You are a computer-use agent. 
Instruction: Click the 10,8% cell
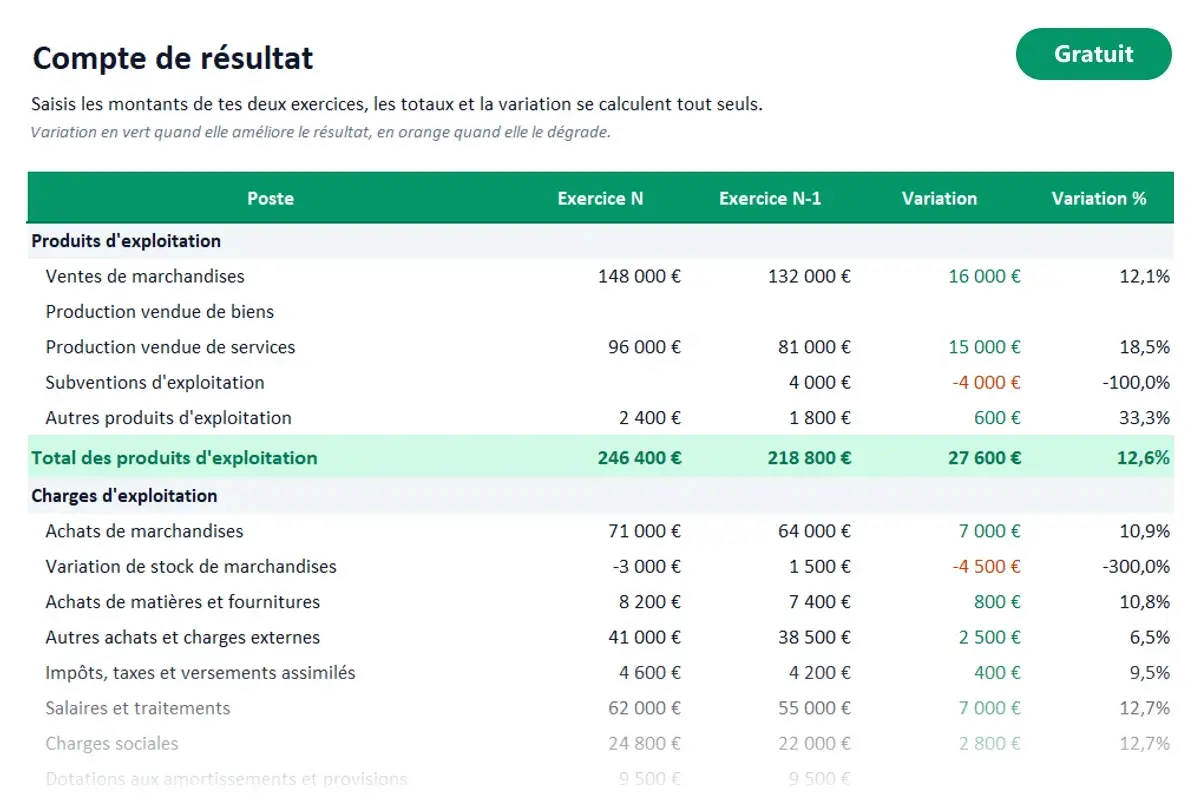tap(1144, 602)
